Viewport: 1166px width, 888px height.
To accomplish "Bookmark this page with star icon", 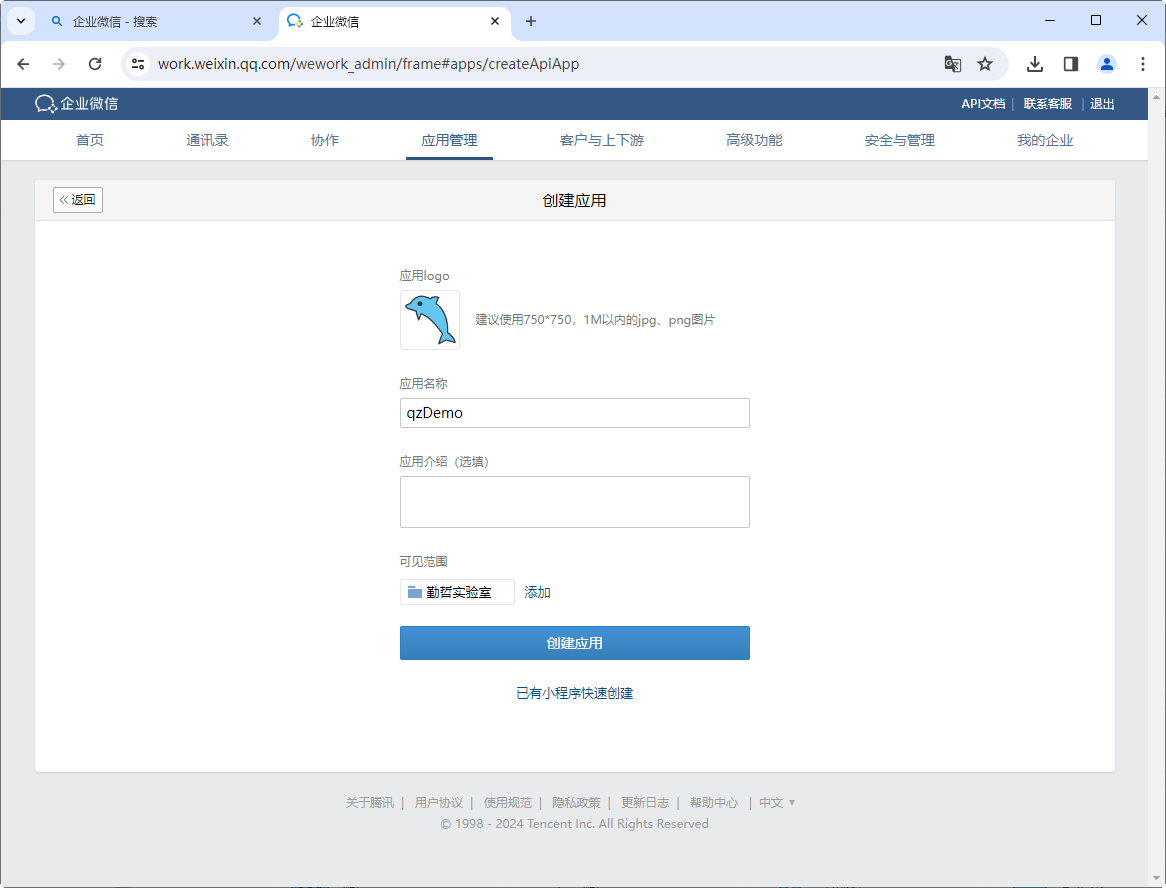I will (x=985, y=64).
